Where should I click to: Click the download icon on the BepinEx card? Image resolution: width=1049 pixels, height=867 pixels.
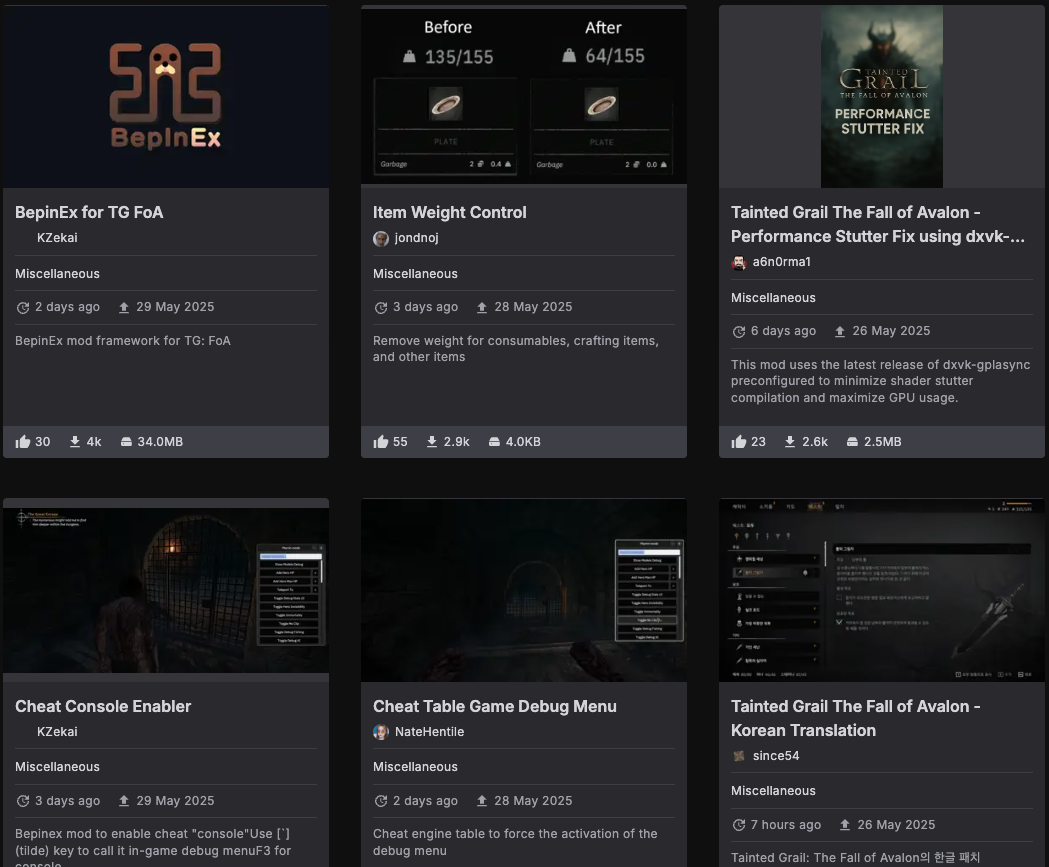click(x=75, y=442)
